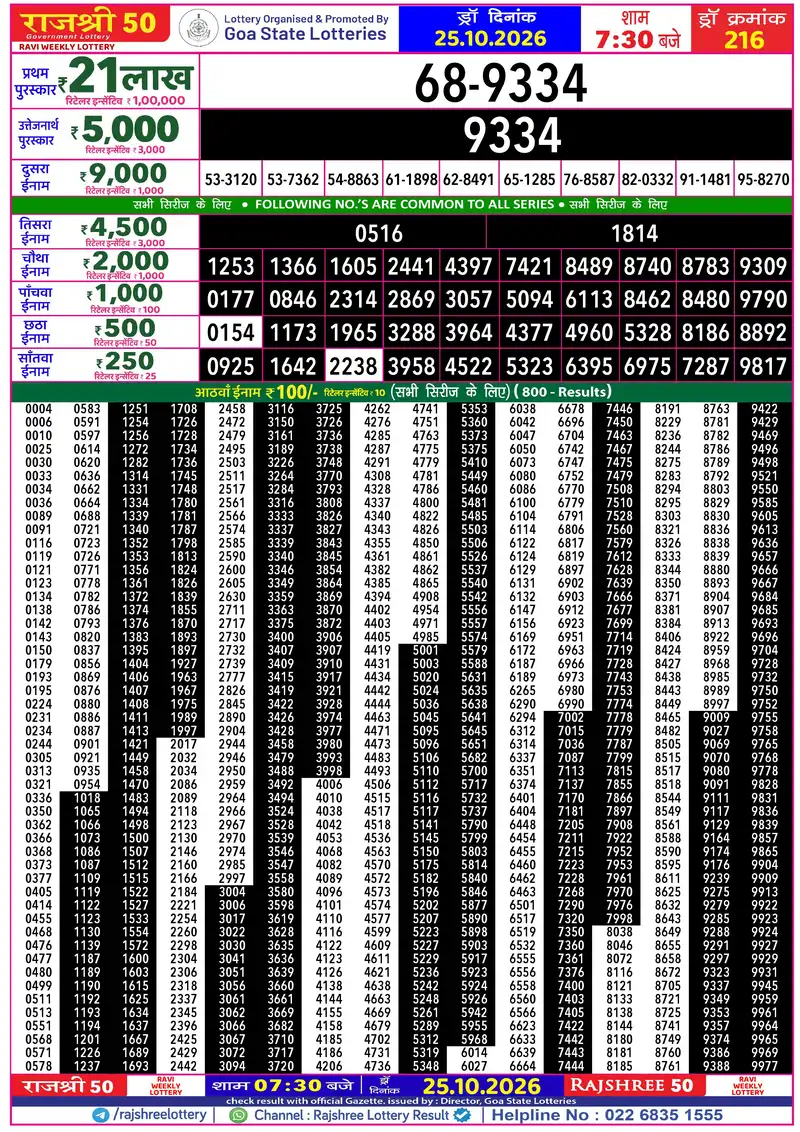
Task: Select fifth prize number 0177
Action: click(x=230, y=300)
